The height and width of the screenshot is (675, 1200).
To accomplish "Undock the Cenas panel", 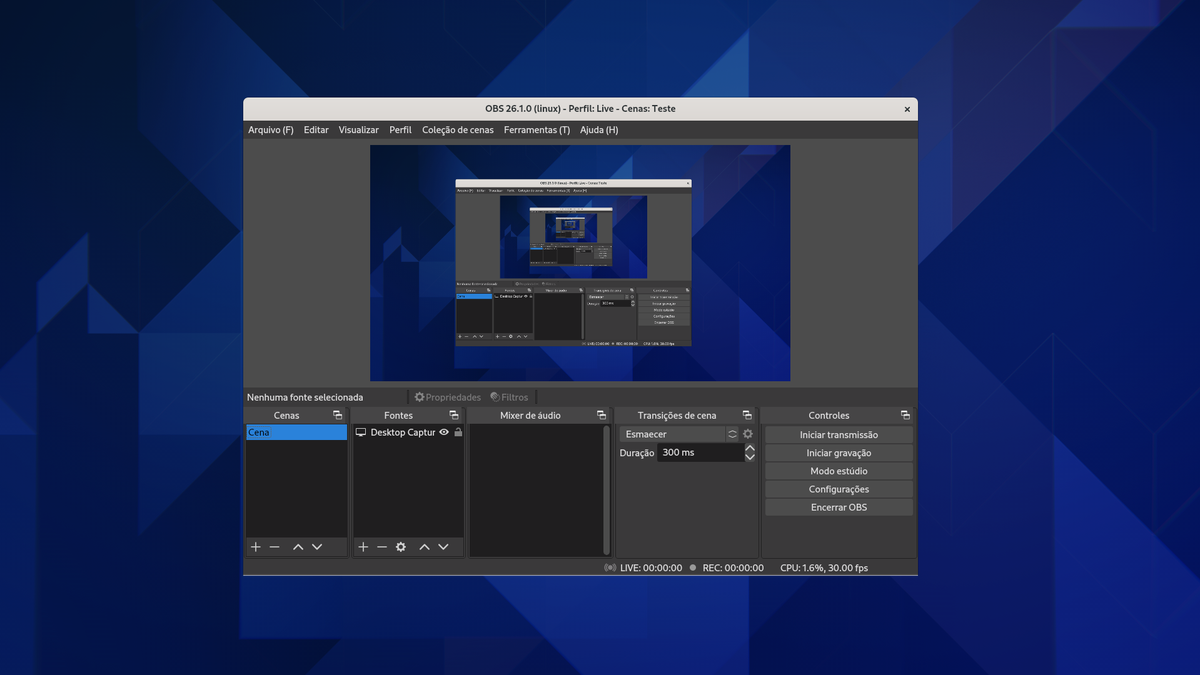I will coord(338,415).
